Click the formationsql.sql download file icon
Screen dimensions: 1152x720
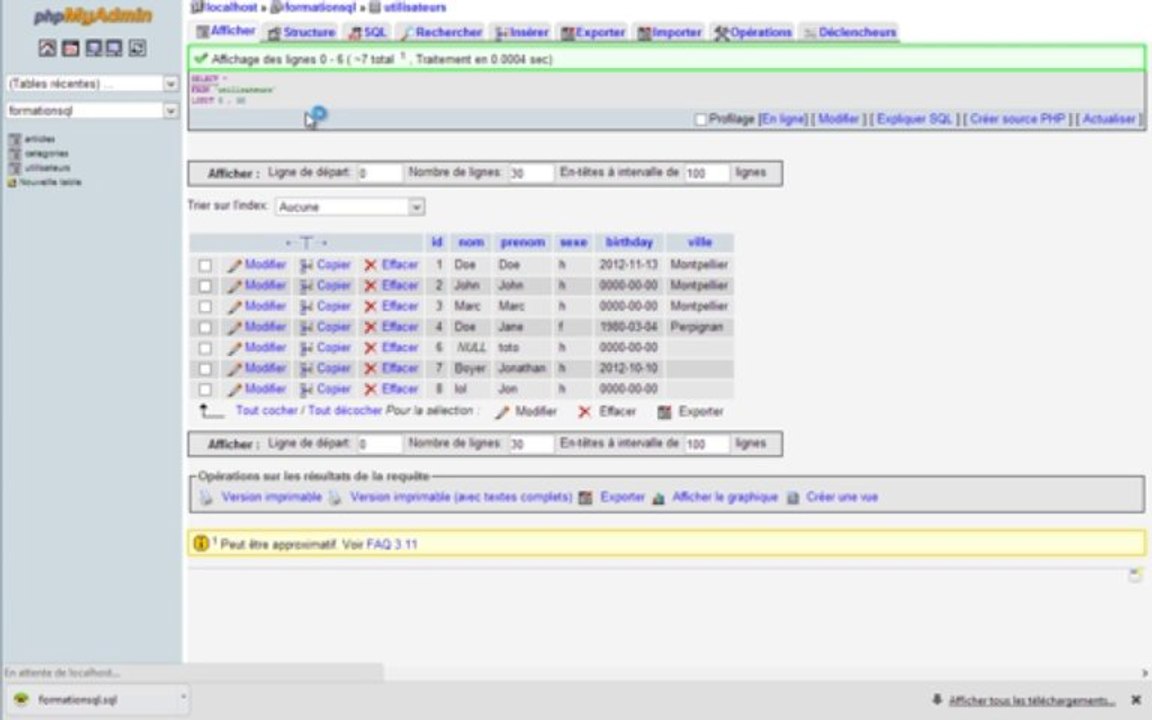[21, 699]
